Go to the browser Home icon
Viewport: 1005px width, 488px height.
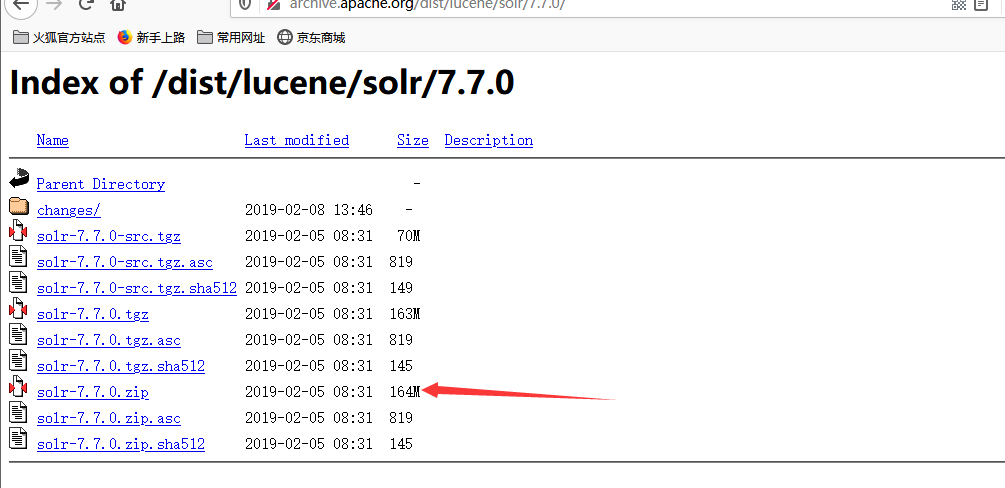pyautogui.click(x=117, y=4)
